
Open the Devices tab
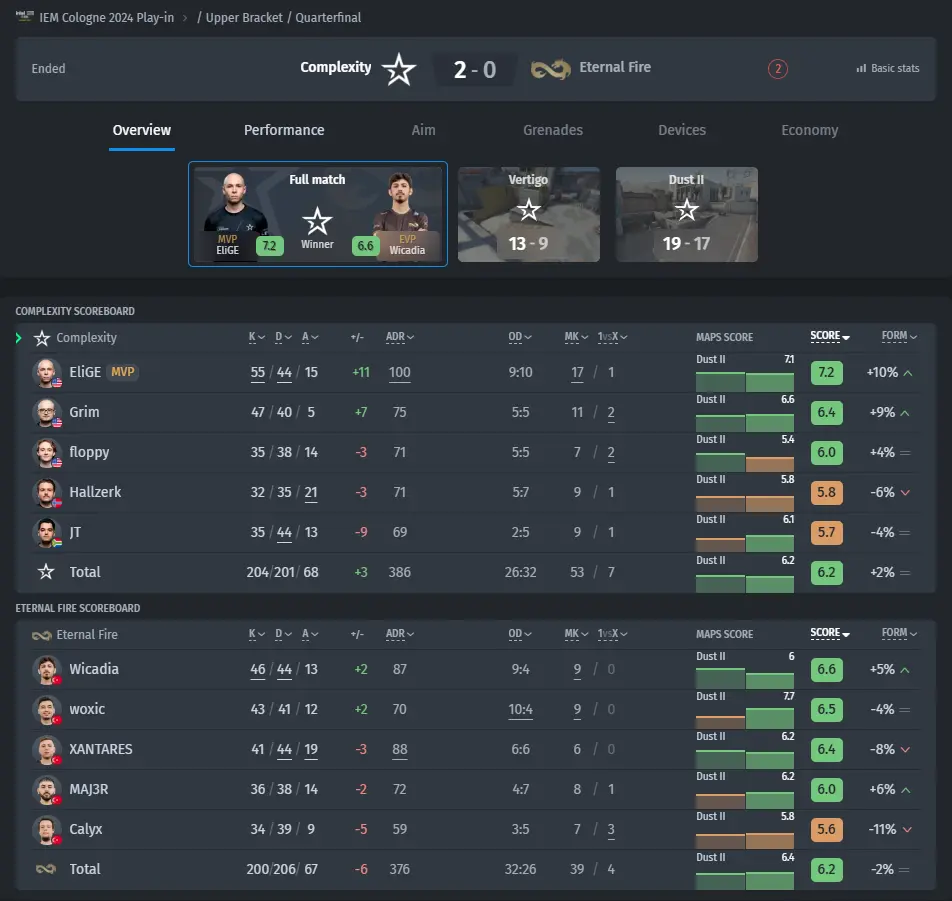[682, 130]
